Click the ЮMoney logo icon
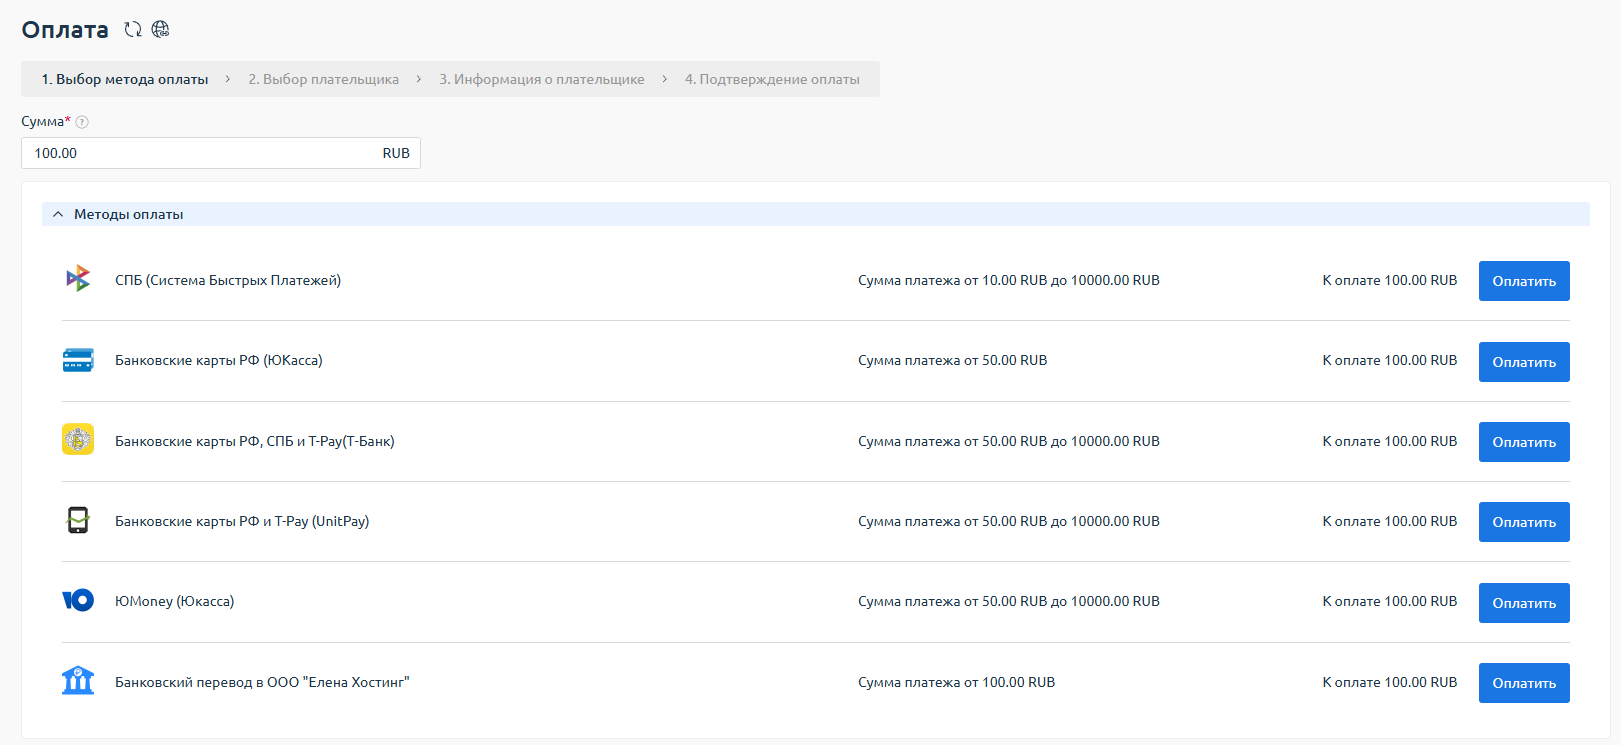 [78, 600]
